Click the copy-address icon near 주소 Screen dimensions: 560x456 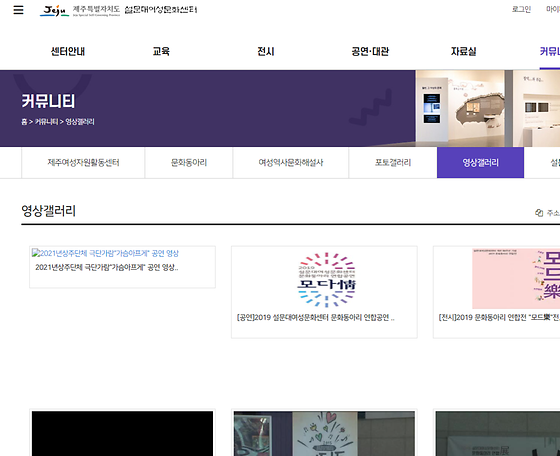pyautogui.click(x=539, y=213)
